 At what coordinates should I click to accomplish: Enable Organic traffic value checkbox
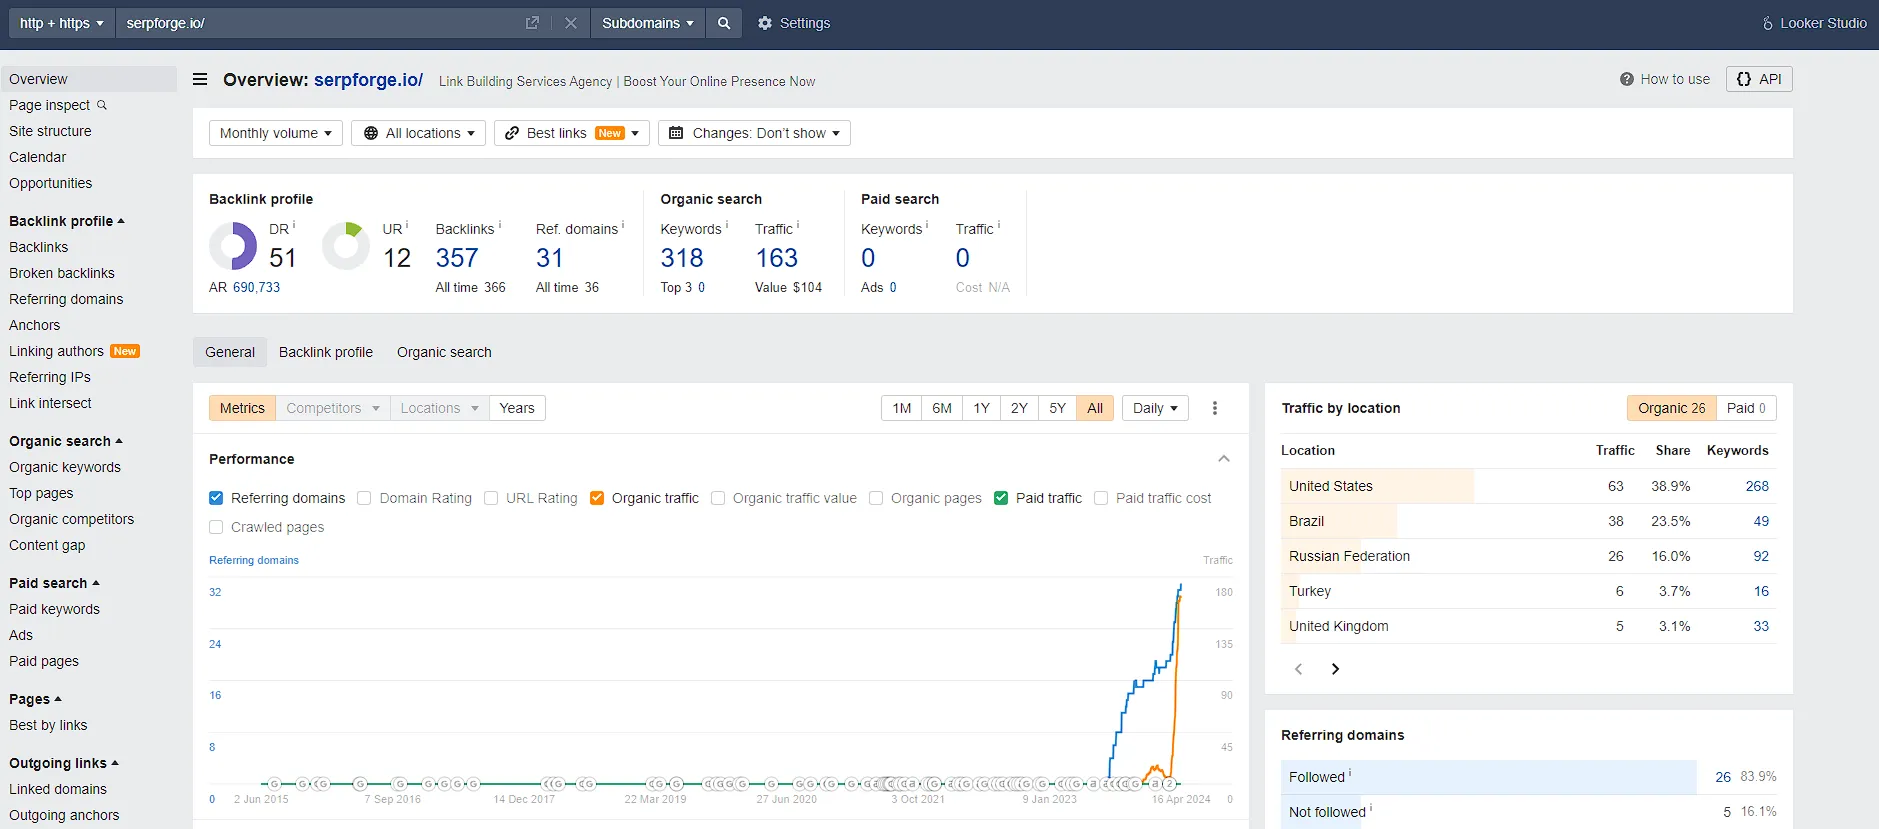click(718, 498)
